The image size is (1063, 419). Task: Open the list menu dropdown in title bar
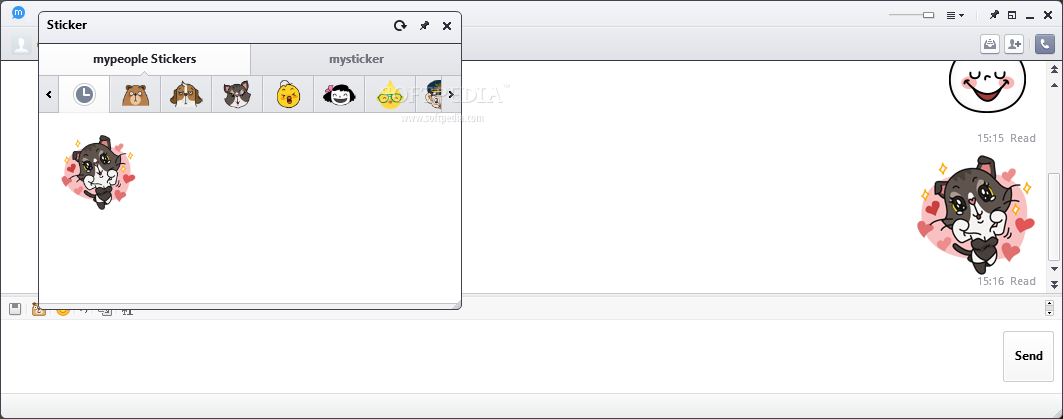(x=955, y=15)
